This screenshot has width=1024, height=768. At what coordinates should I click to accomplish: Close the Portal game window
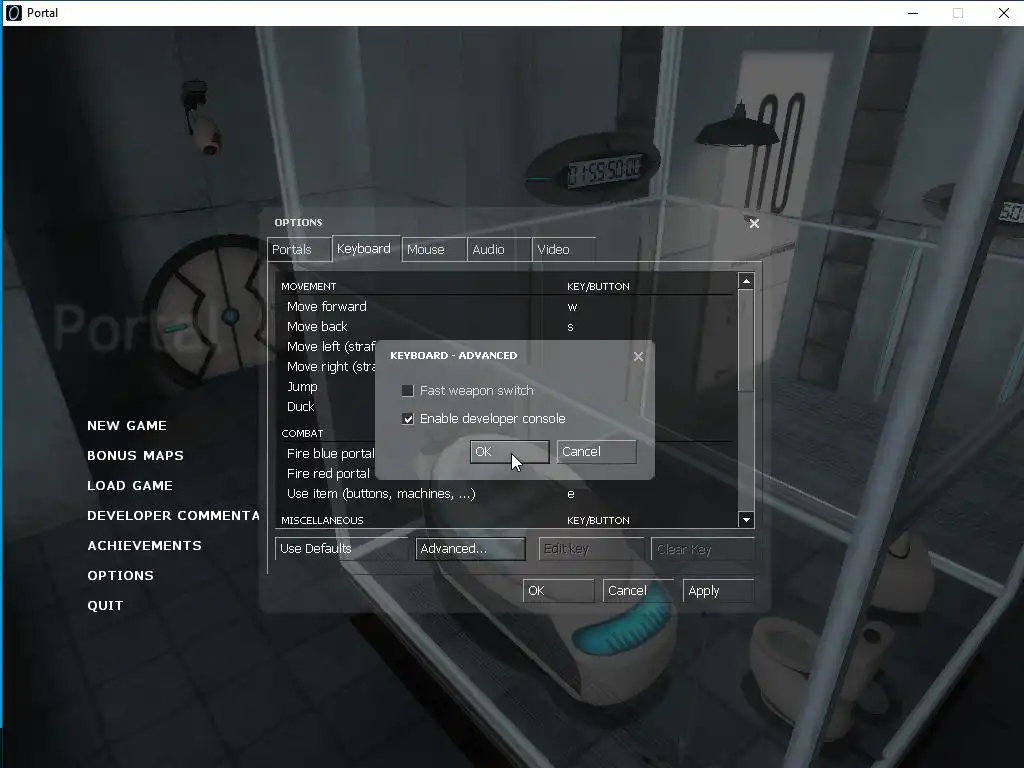tap(1004, 13)
